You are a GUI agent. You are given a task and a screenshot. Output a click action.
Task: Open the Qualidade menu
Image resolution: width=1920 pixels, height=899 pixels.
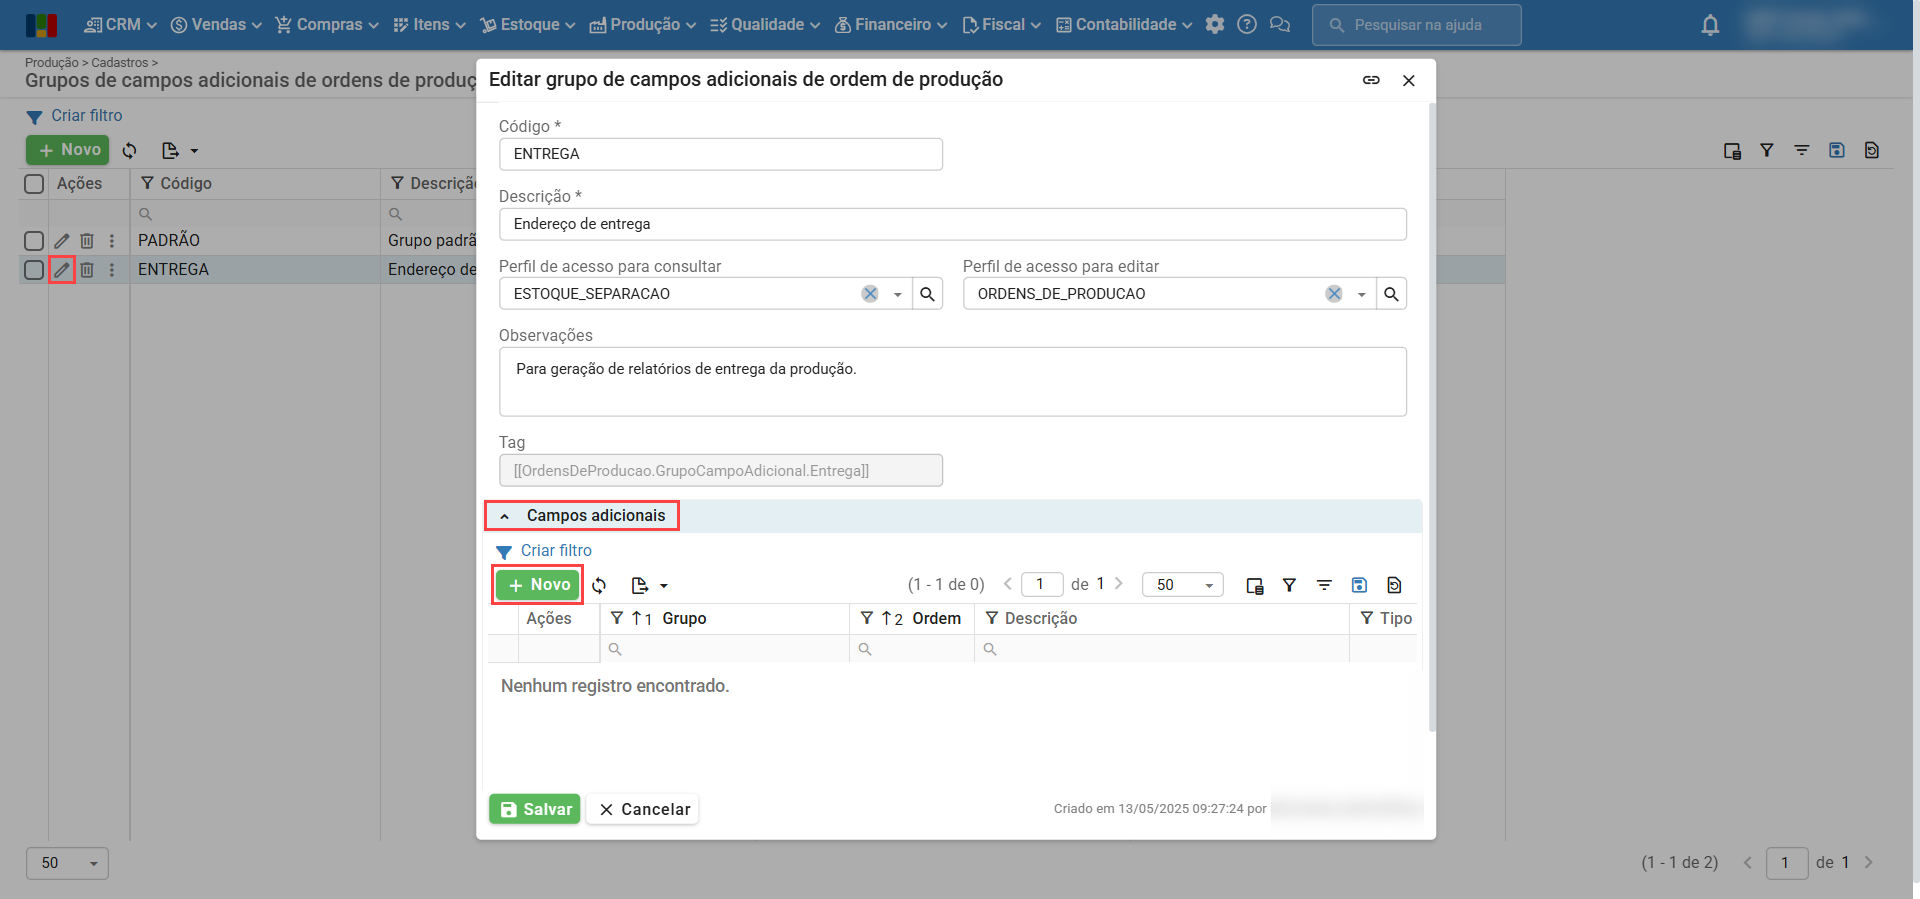765,25
